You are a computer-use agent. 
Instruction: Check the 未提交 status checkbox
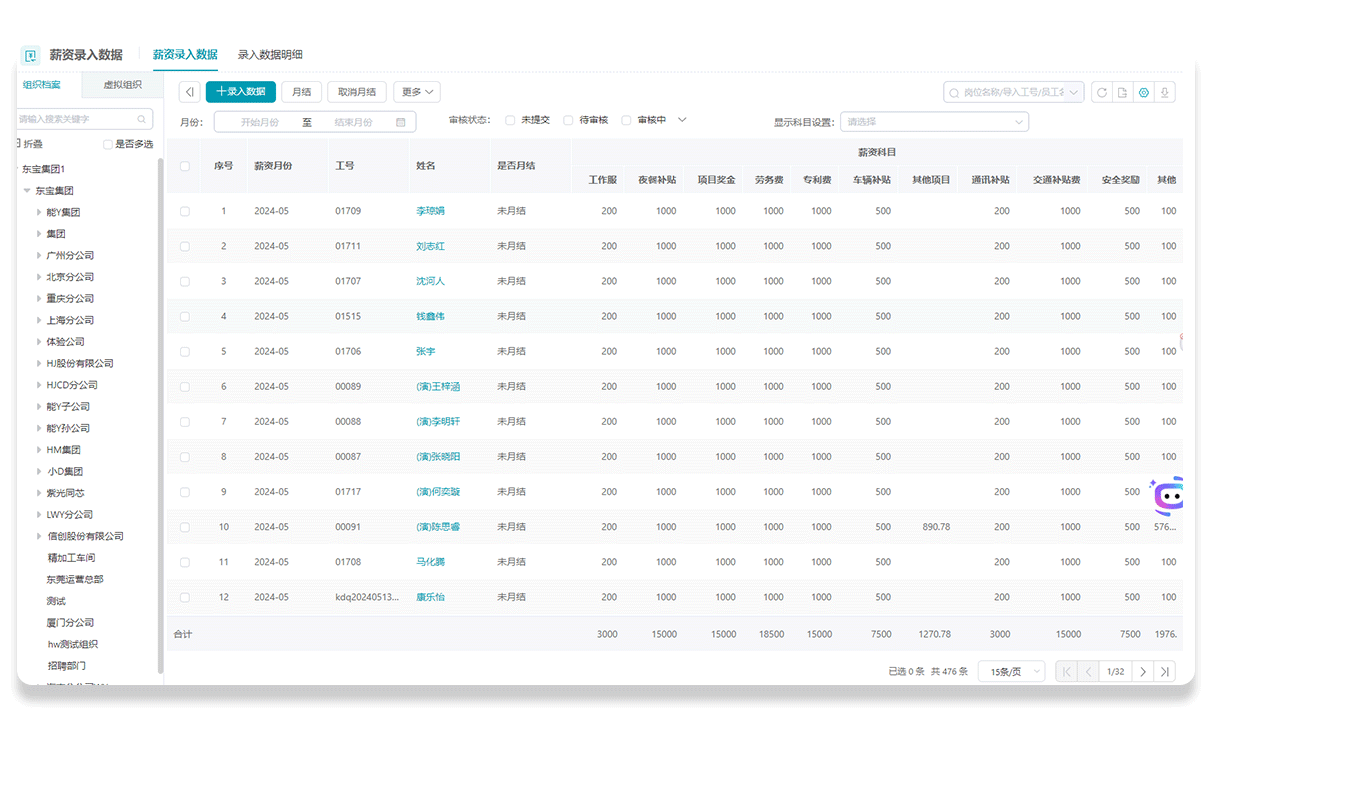(x=510, y=120)
